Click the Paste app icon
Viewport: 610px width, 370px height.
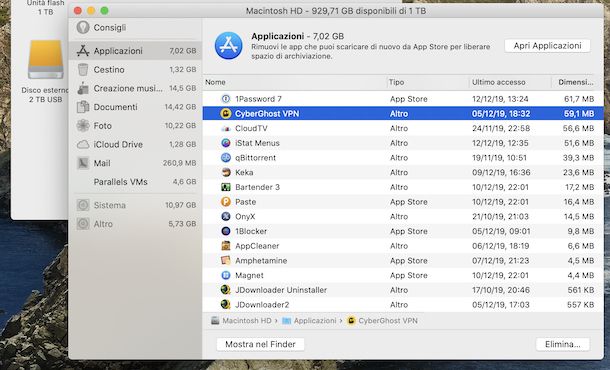[226, 202]
